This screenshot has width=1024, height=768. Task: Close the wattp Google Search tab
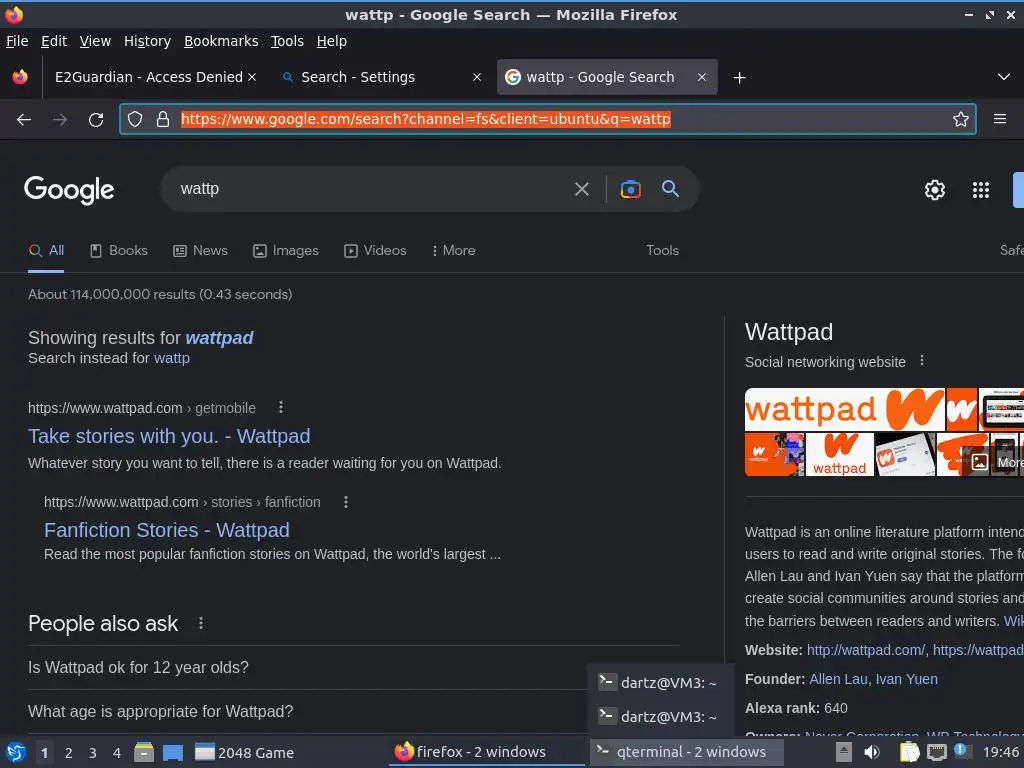point(701,77)
